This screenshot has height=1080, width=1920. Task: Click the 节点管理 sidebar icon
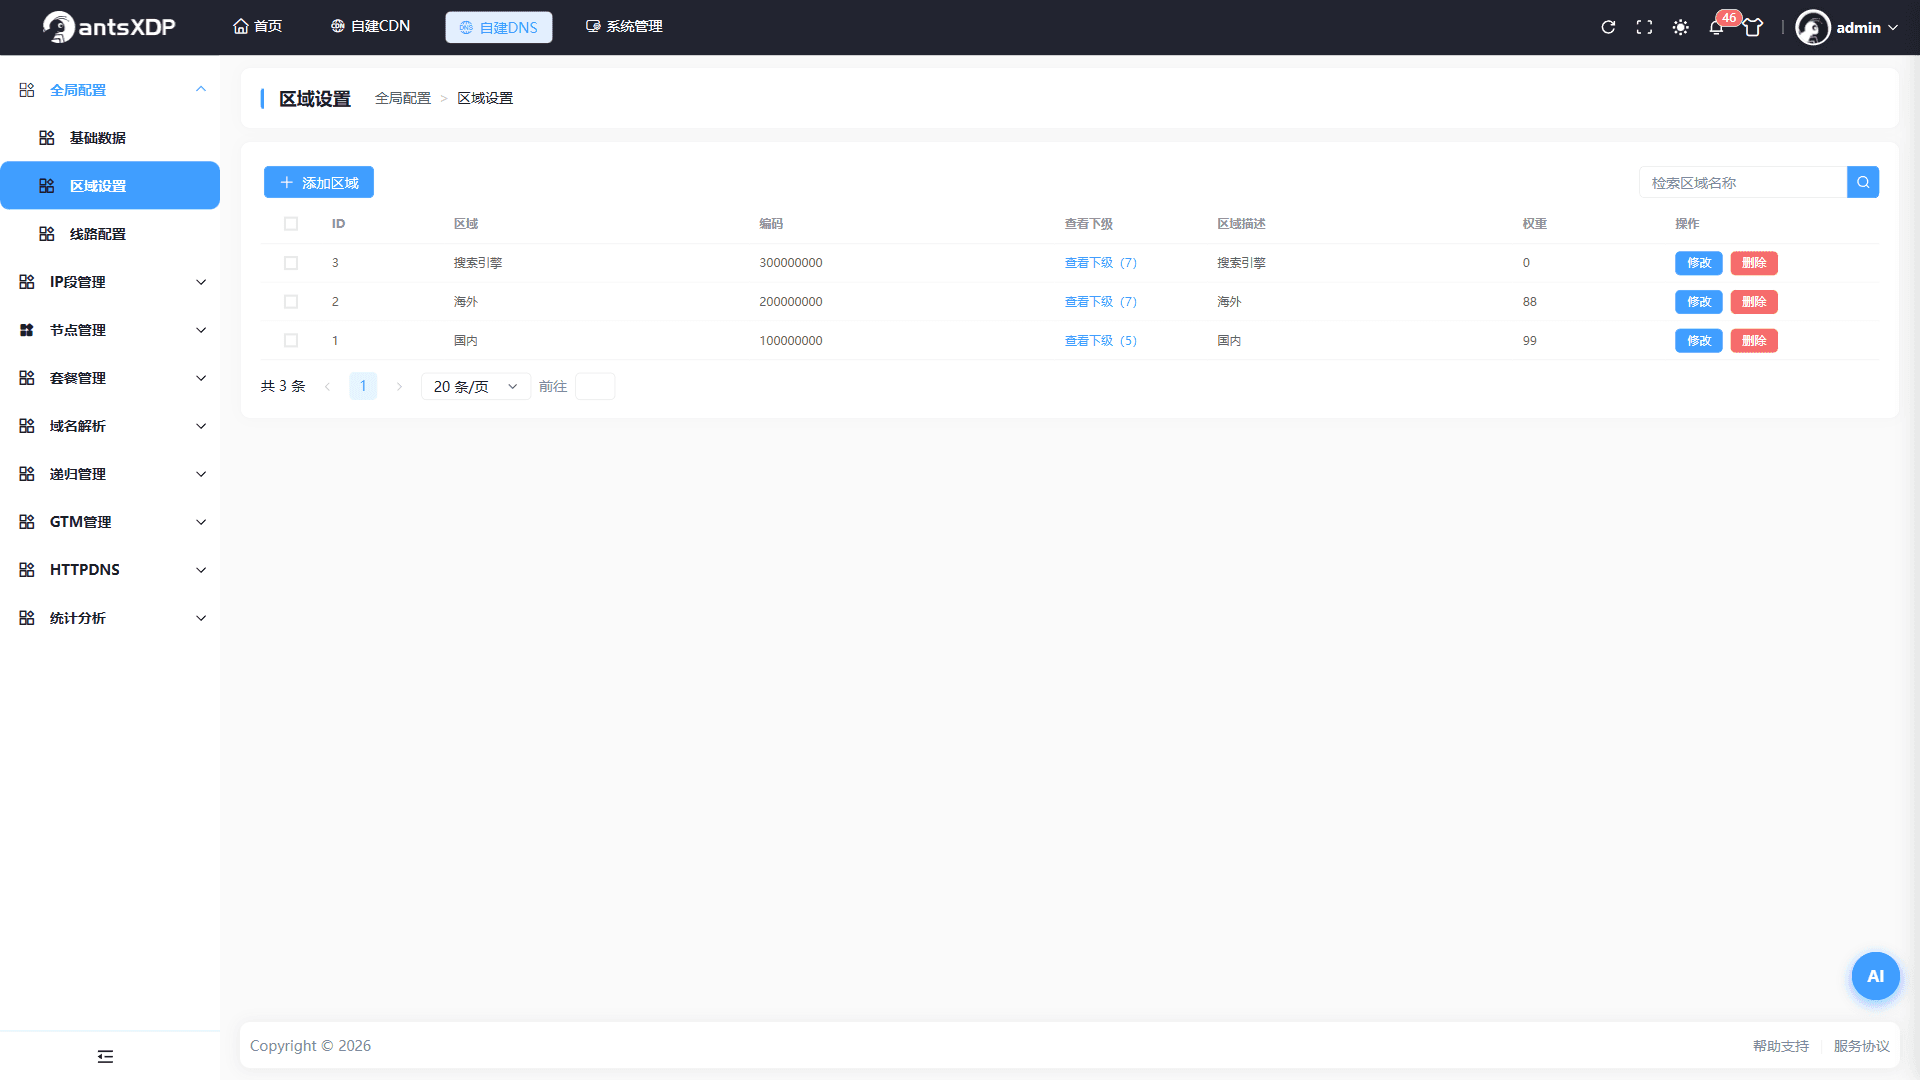pyautogui.click(x=27, y=330)
